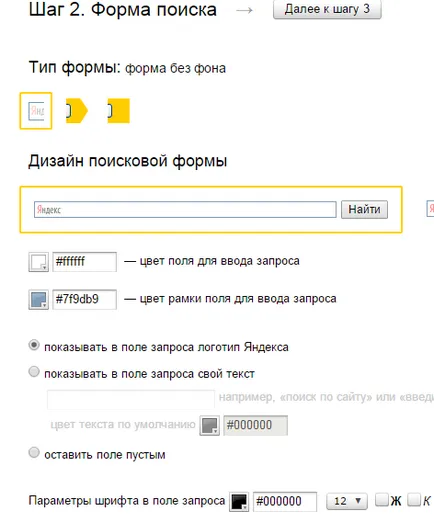Open the default text color swatch

(x=209, y=426)
